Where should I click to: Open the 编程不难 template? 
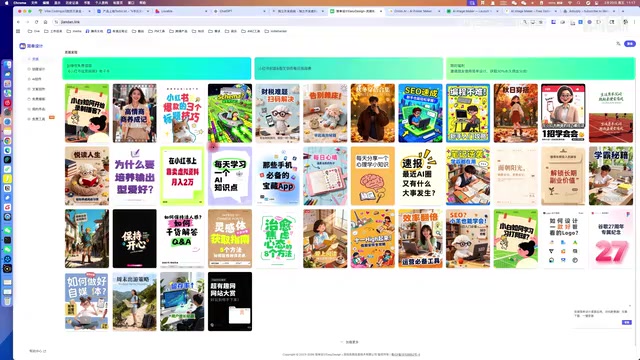coord(468,113)
